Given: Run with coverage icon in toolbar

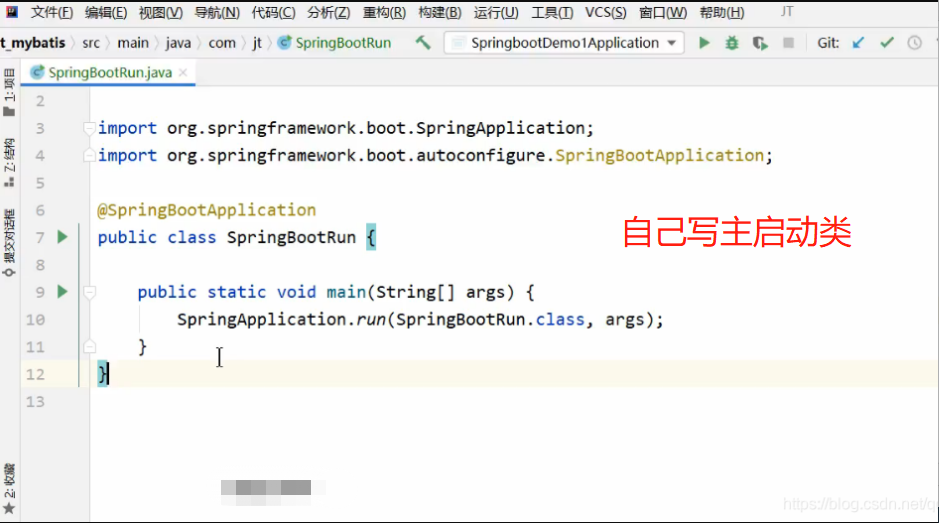Looking at the screenshot, I should [x=760, y=43].
